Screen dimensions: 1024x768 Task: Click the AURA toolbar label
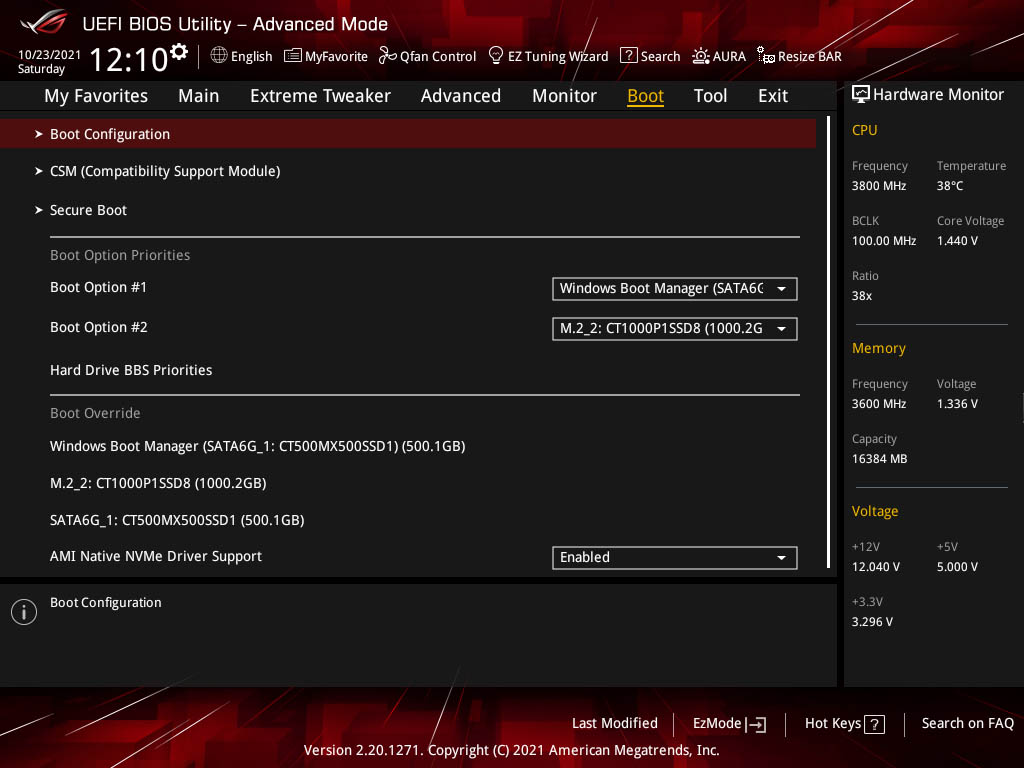coord(729,56)
